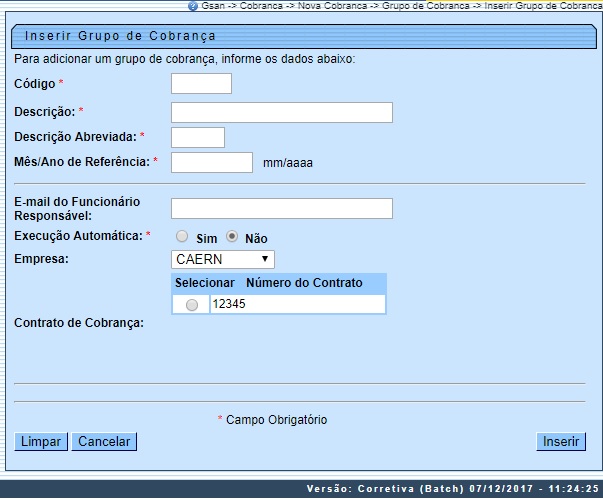Select the Sim radio for Execução Automática
The height and width of the screenshot is (499, 603).
tap(182, 237)
